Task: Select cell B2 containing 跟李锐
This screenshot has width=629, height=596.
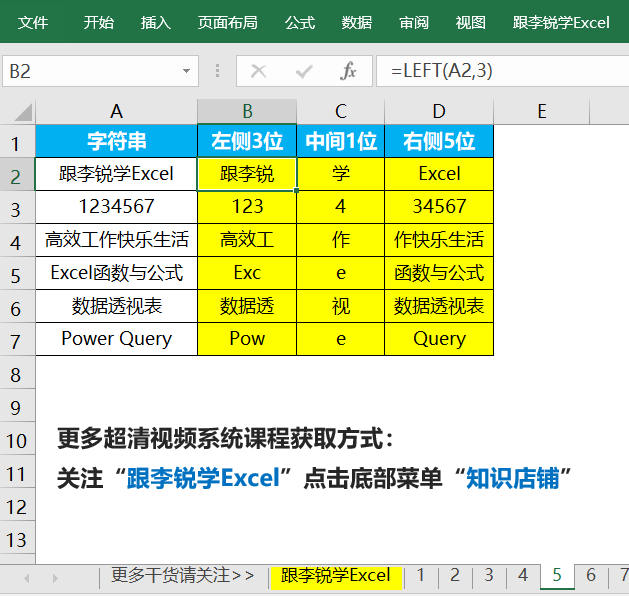Action: [247, 174]
